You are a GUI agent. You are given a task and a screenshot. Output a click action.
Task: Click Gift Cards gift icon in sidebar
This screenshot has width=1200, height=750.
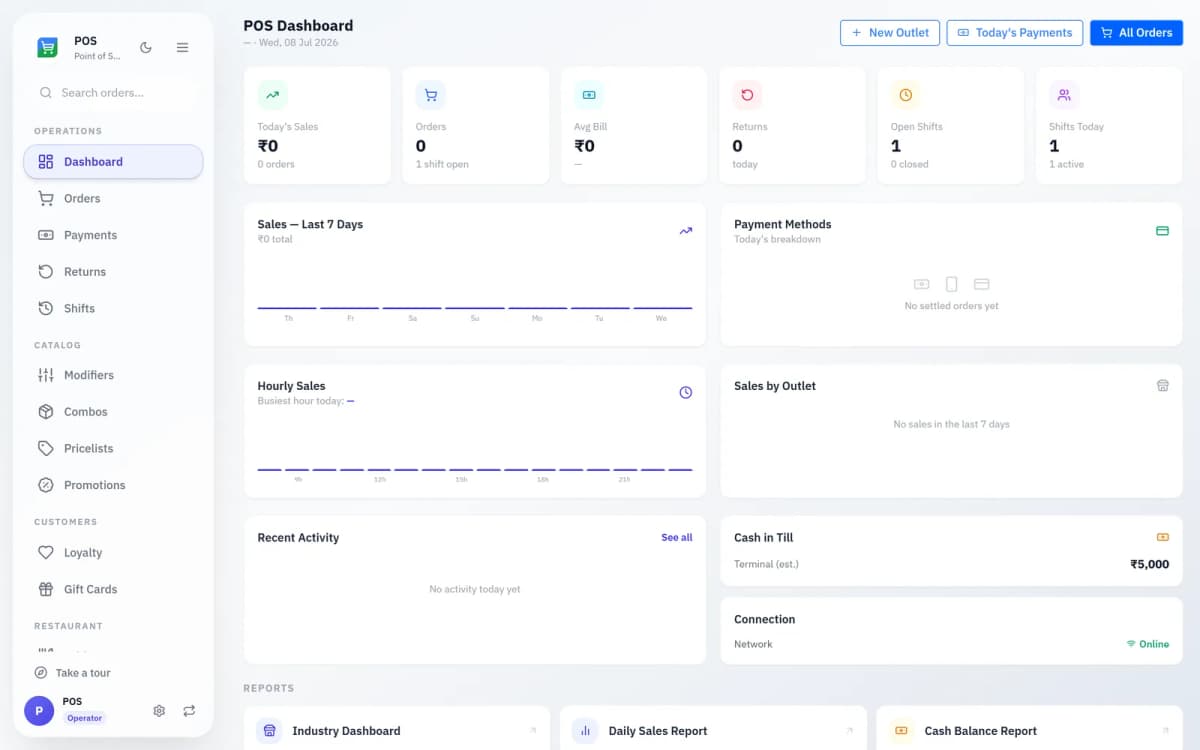(46, 589)
